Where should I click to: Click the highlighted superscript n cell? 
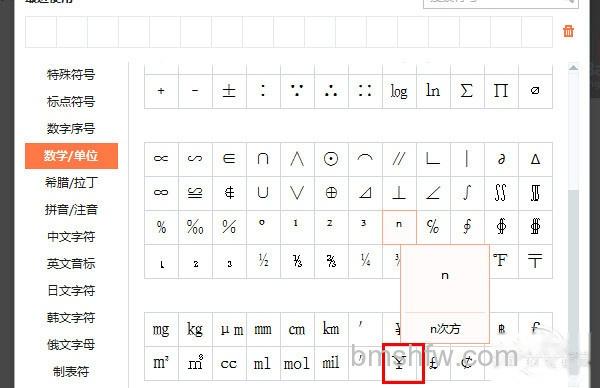coord(399,227)
